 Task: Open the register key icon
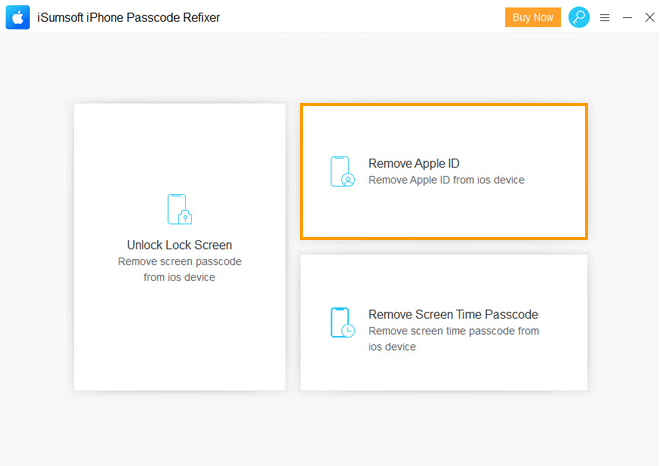click(x=579, y=17)
